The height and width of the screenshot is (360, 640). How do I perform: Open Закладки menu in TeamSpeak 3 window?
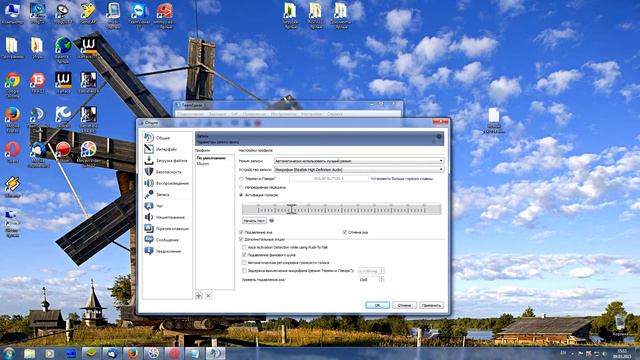pyautogui.click(x=217, y=114)
